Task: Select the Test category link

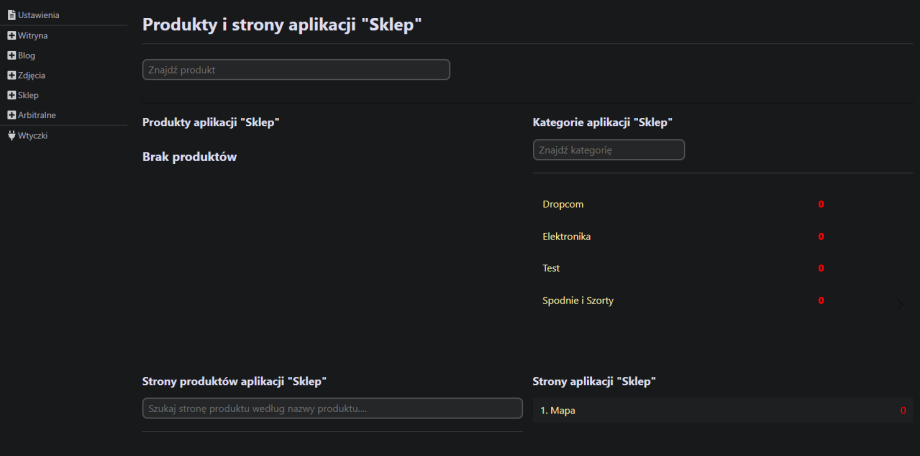Action: [x=551, y=268]
